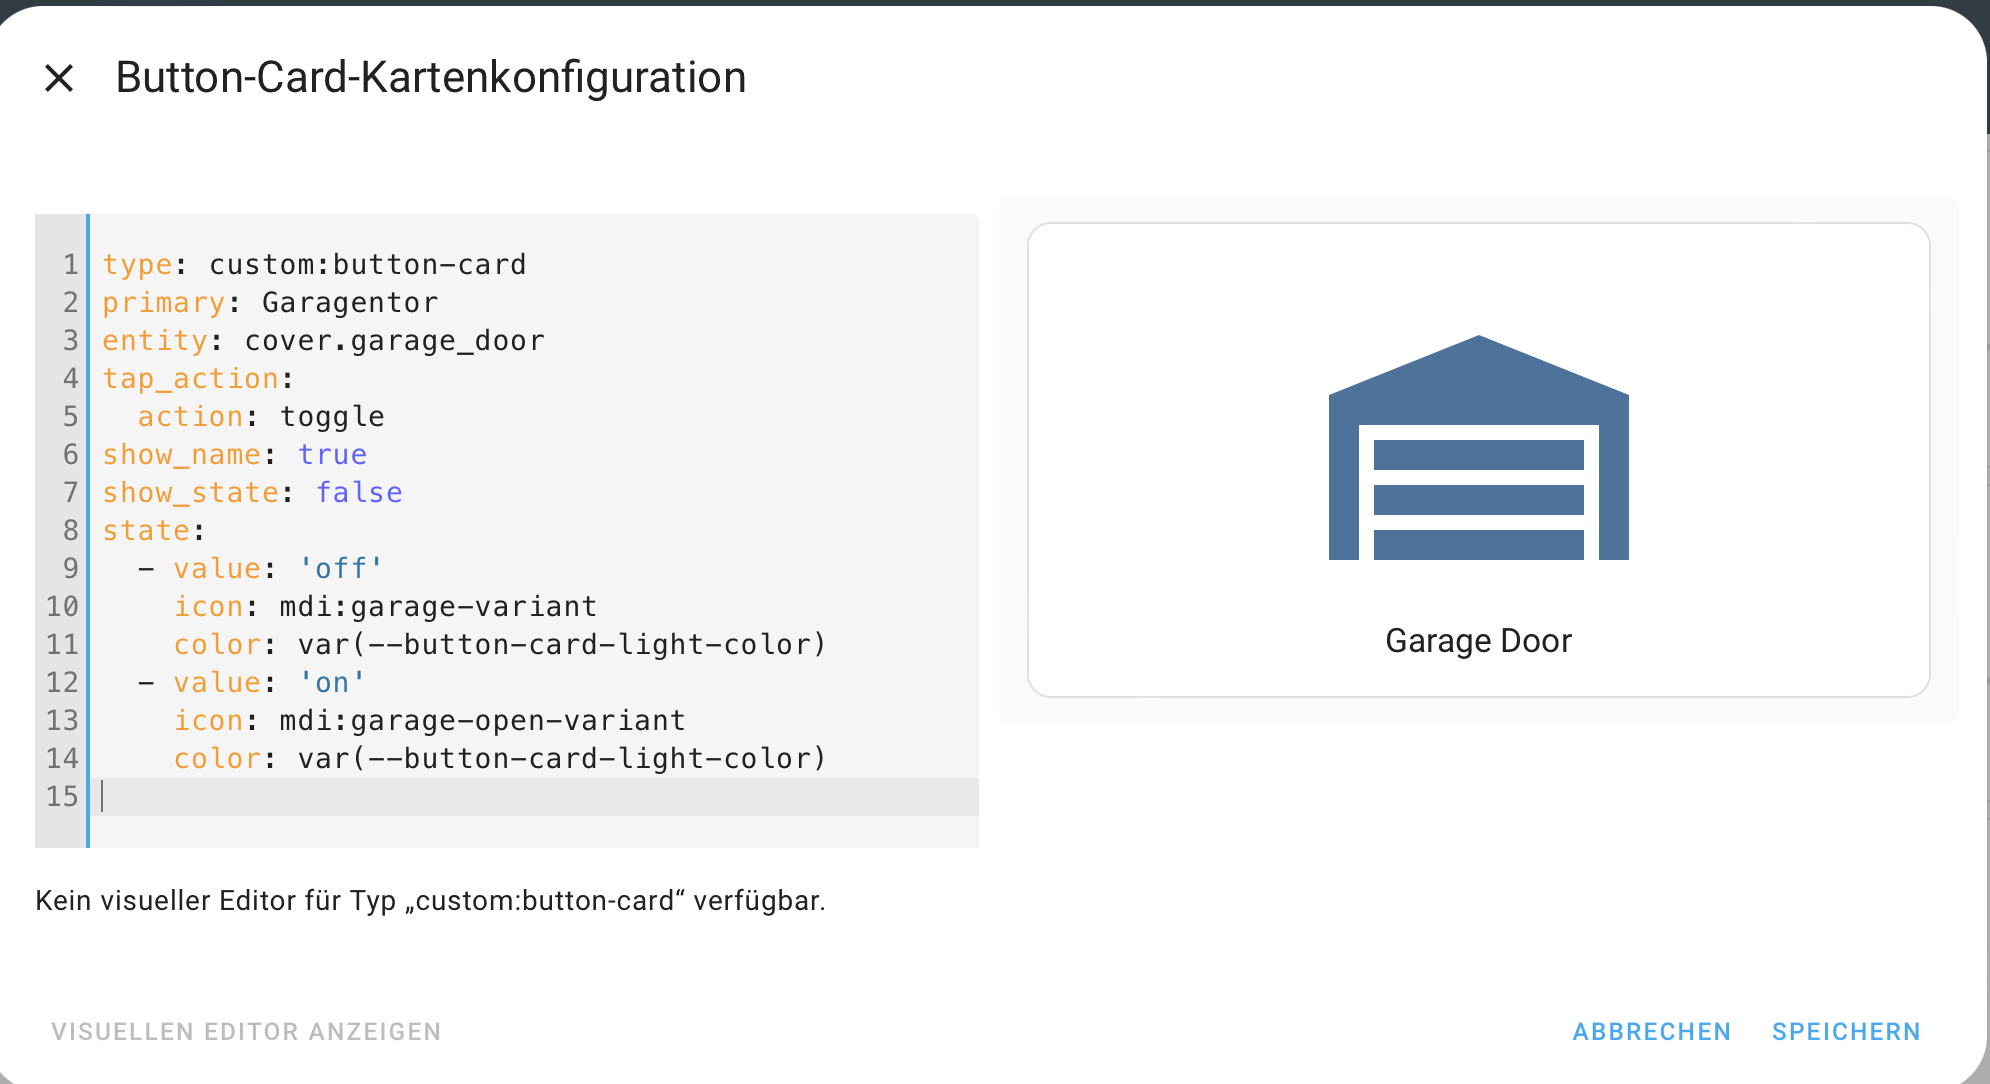Click the "false" value of show_state

point(359,493)
